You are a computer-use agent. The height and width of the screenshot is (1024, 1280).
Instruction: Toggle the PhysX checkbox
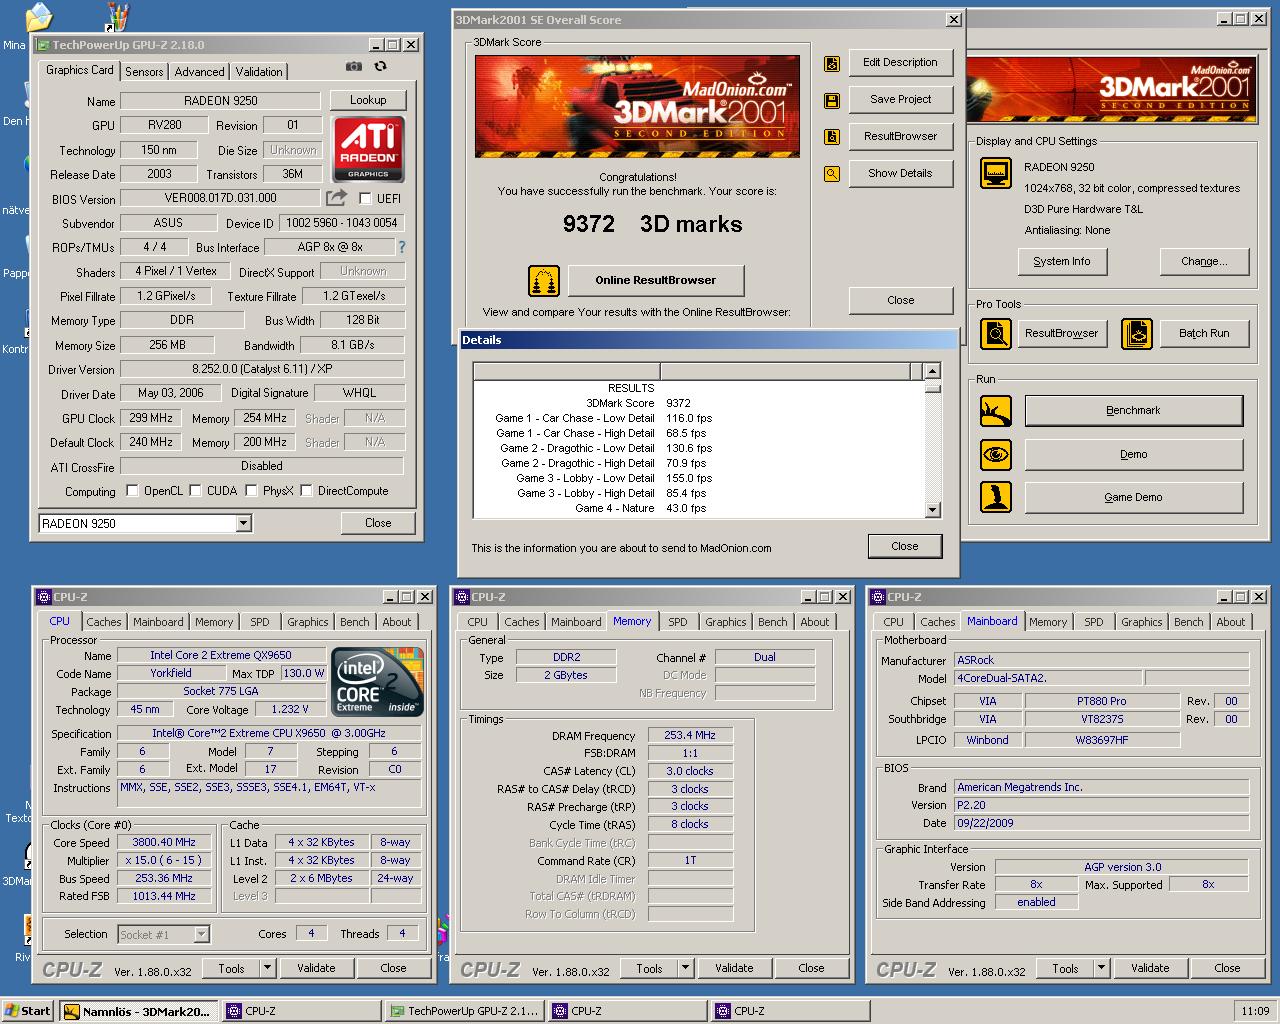click(x=251, y=491)
